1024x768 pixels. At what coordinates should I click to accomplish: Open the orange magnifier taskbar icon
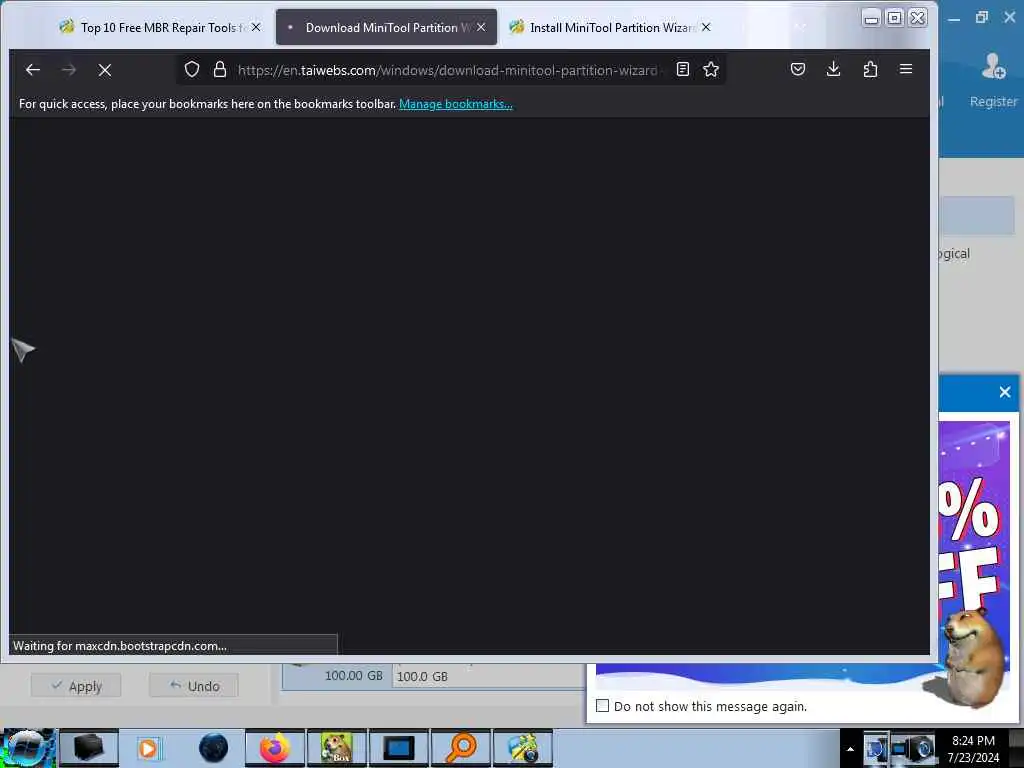[x=461, y=748]
